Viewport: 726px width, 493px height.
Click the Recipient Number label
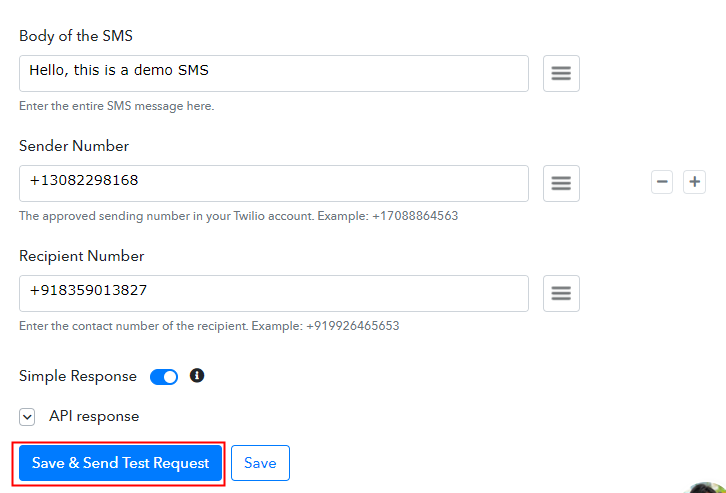pos(81,256)
